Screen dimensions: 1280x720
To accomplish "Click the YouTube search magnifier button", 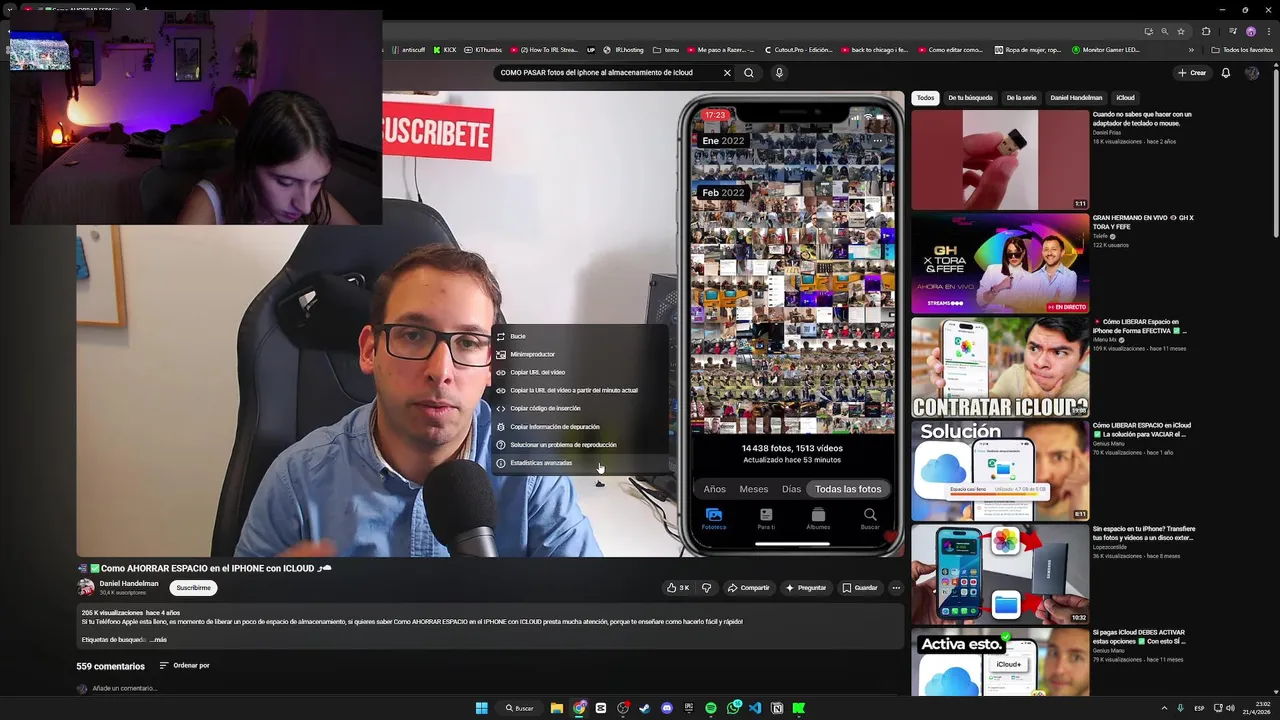I will coord(748,73).
